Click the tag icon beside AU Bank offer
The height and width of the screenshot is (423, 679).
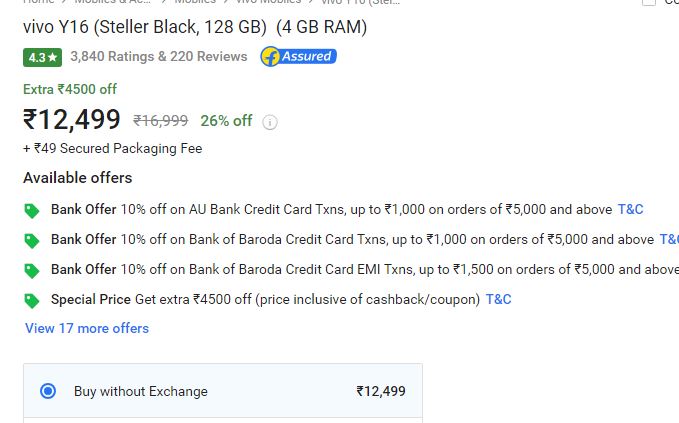pyautogui.click(x=32, y=211)
